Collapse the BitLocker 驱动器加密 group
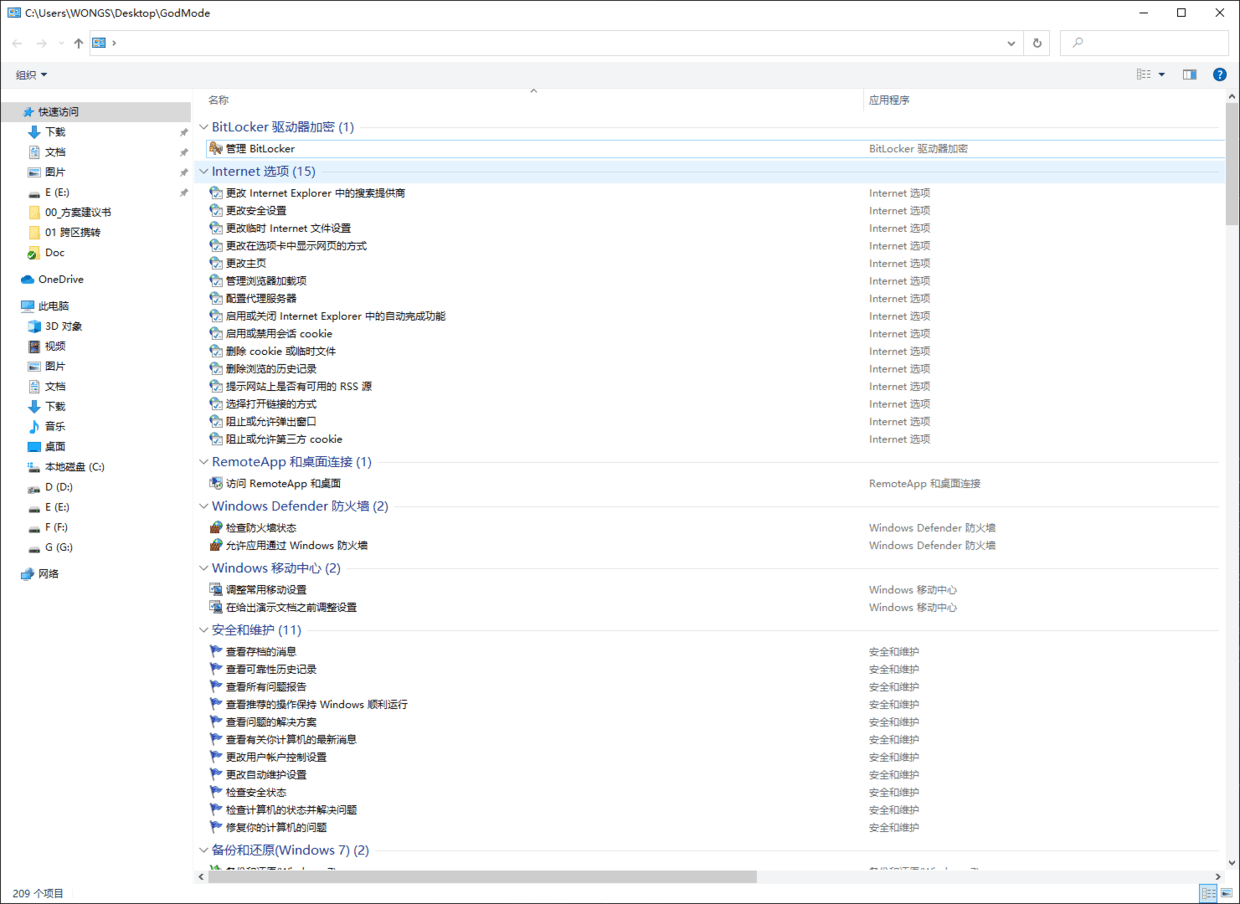1240x904 pixels. tap(204, 127)
